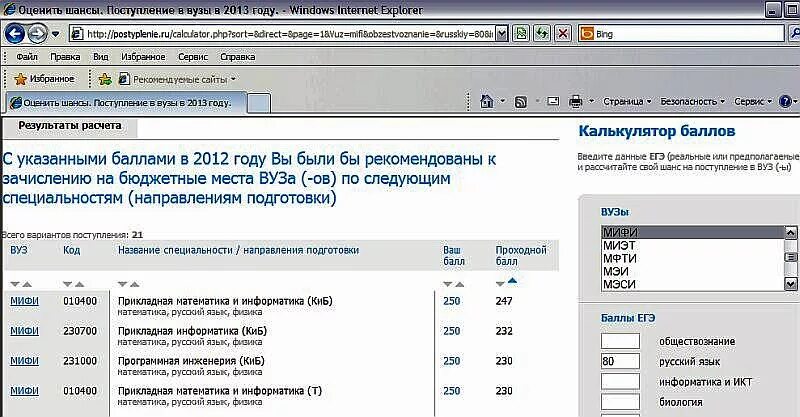Go forward with the Forward arrow button
Viewport: 800px width, 417px height.
36,34
